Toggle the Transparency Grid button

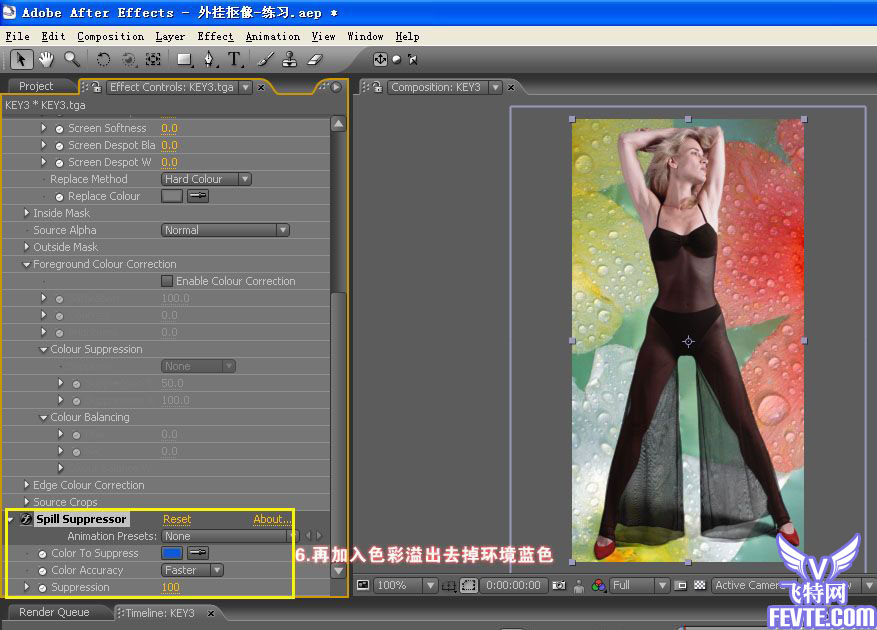[x=699, y=585]
